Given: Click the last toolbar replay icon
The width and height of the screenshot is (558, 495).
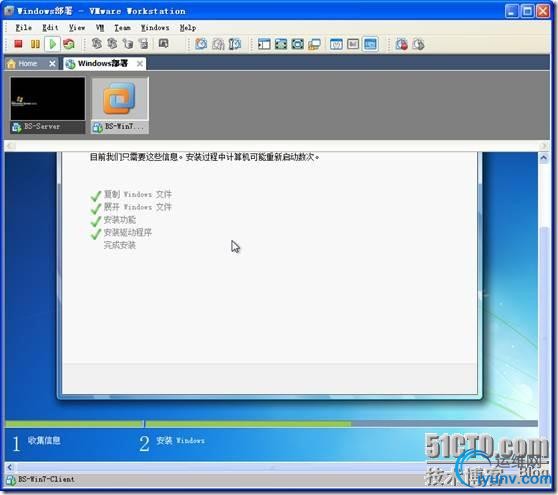Looking at the screenshot, I should [418, 44].
